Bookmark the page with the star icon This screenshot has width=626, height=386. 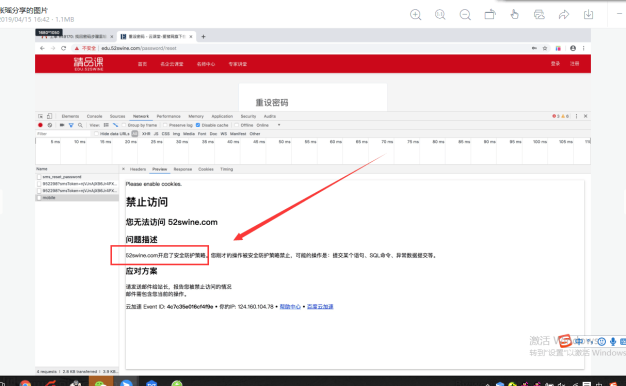point(545,48)
